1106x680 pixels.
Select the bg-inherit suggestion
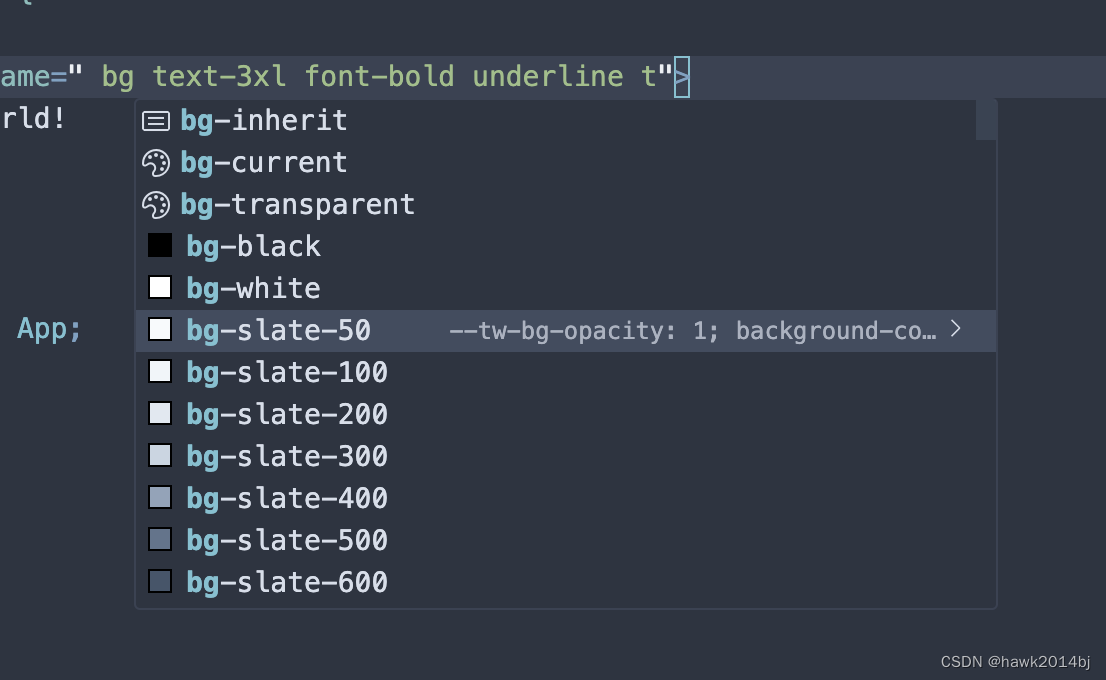(x=566, y=121)
